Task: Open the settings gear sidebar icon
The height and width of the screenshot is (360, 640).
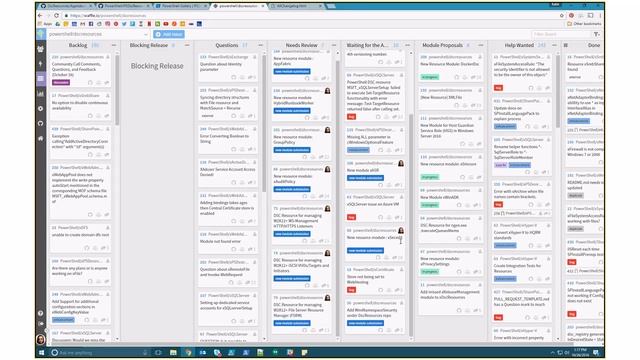Action: click(40, 109)
